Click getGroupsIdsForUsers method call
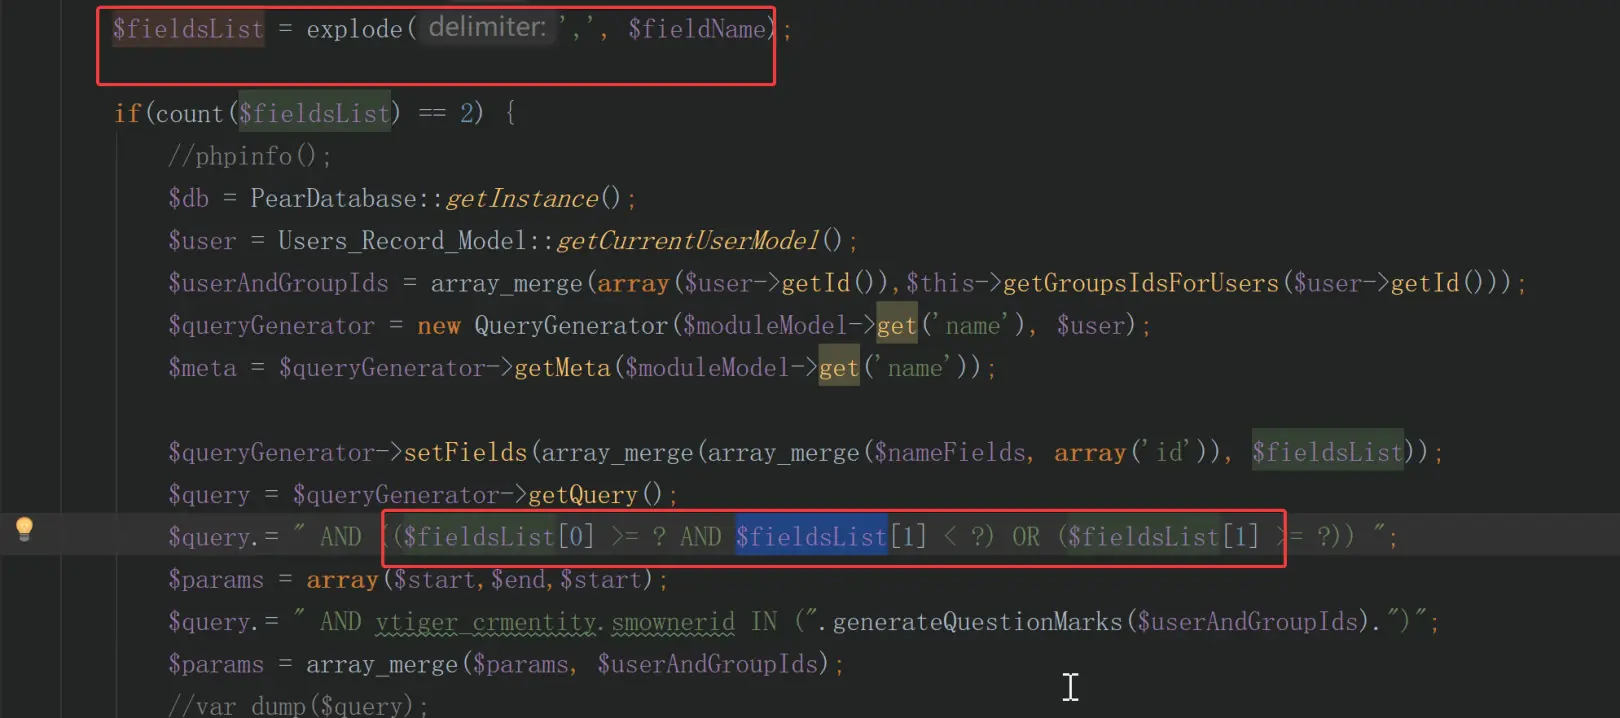Viewport: 1620px width, 718px height. coord(1141,284)
